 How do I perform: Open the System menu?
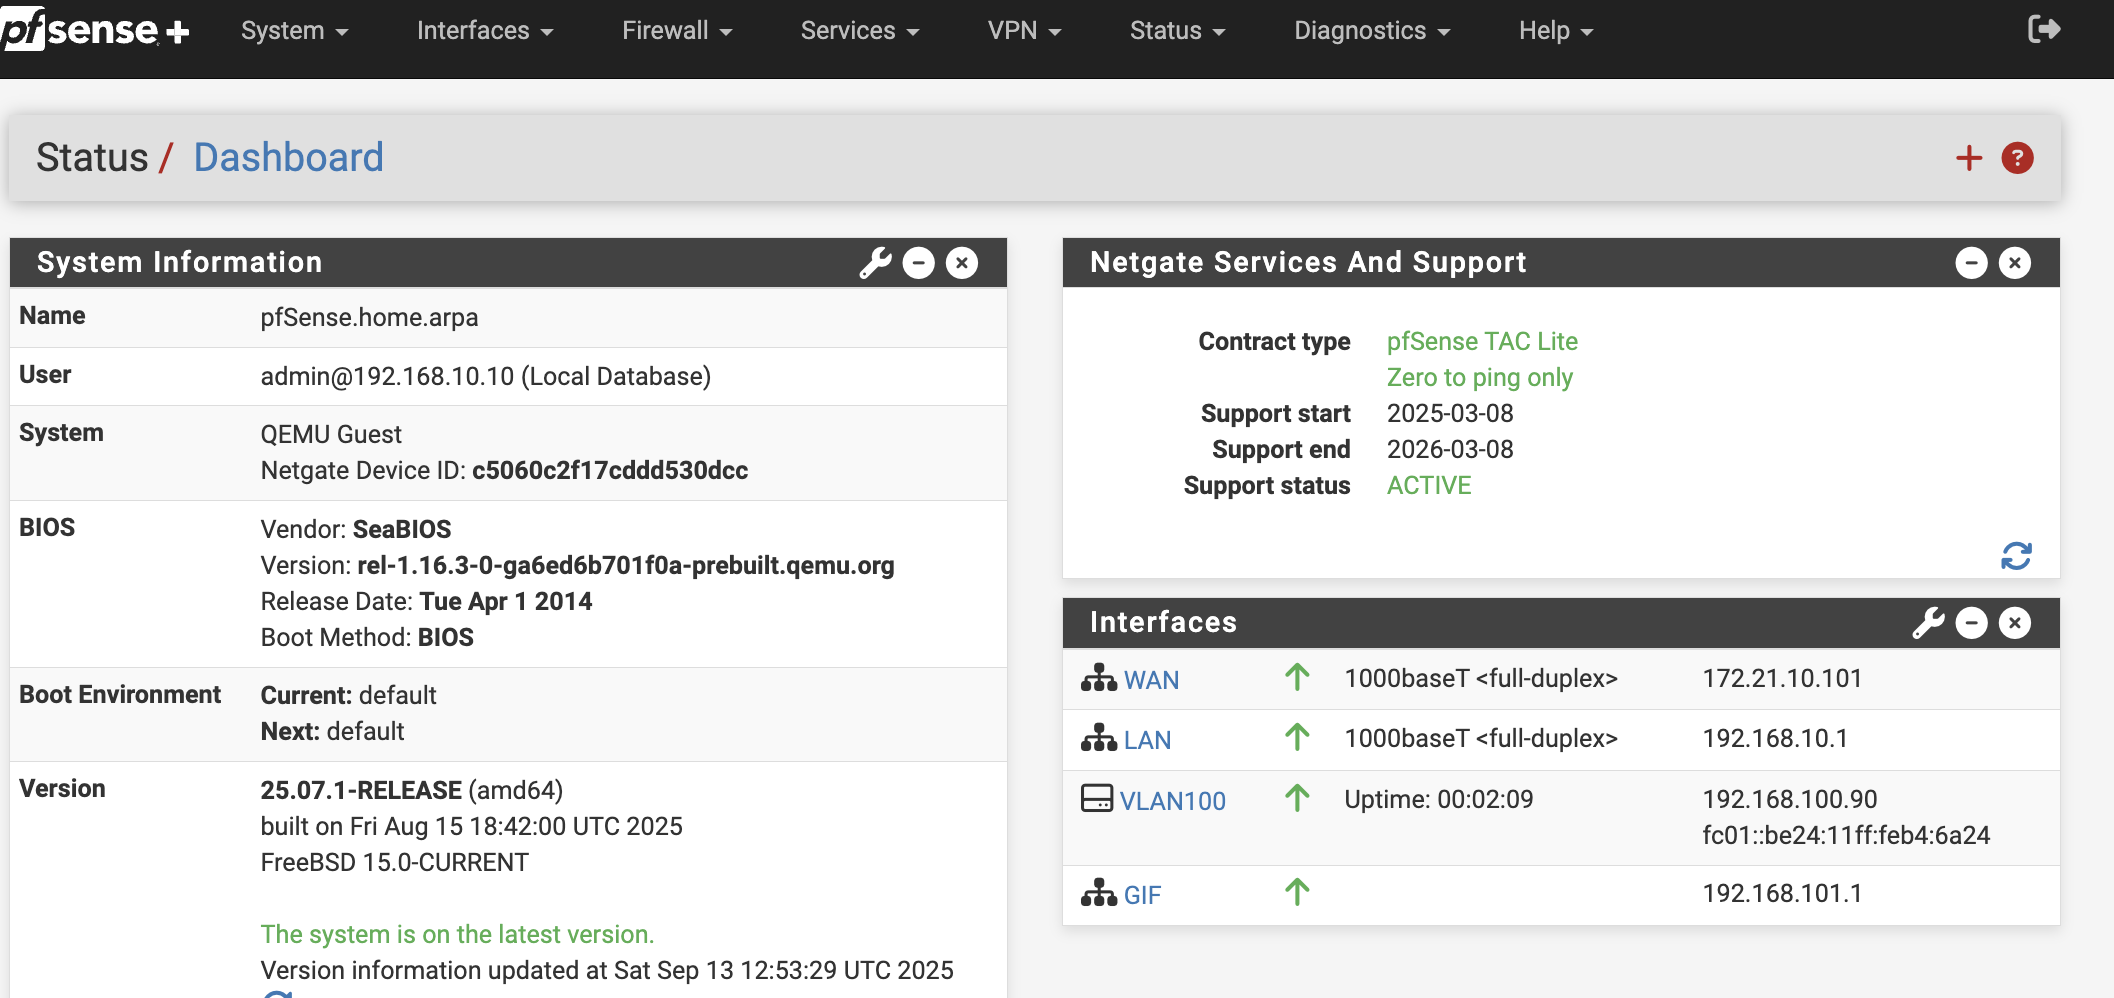pyautogui.click(x=294, y=31)
